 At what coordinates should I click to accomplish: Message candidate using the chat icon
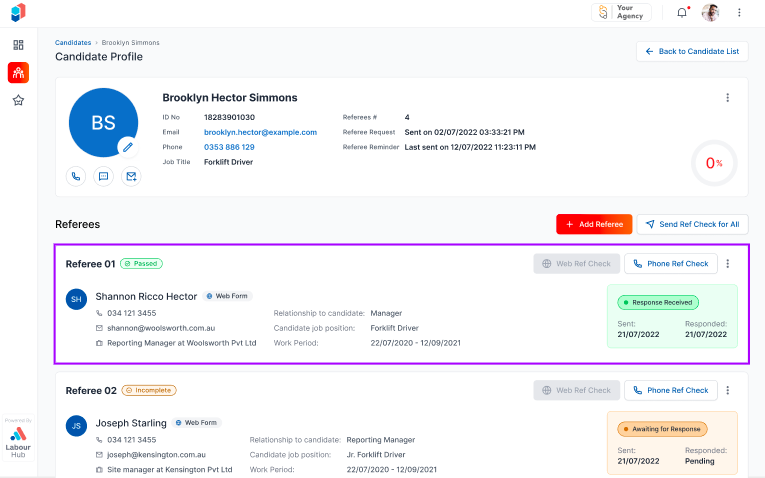[x=103, y=176]
